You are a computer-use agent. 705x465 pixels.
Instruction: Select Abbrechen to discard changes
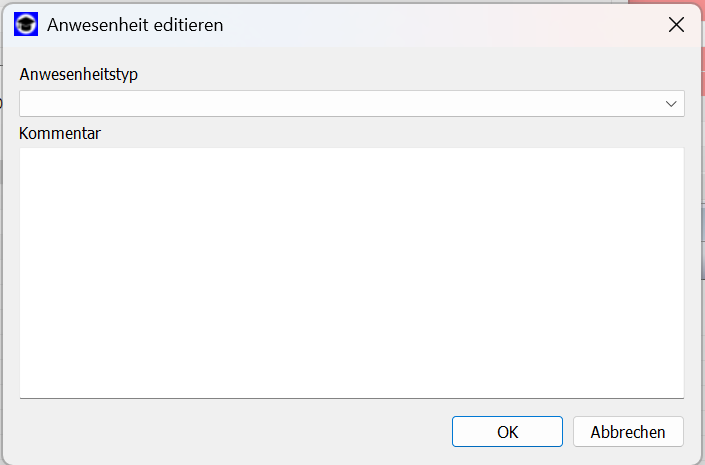tap(628, 432)
